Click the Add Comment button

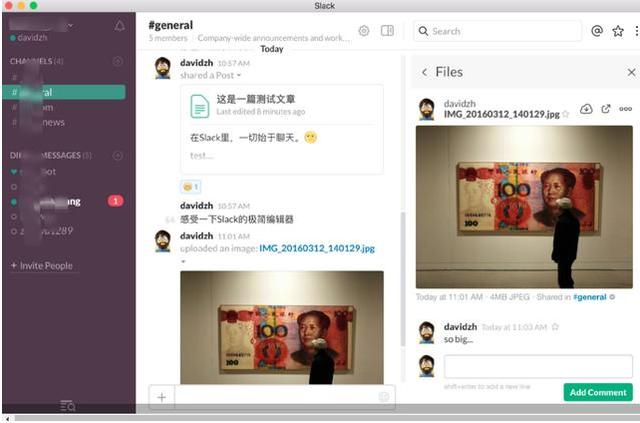[597, 393]
